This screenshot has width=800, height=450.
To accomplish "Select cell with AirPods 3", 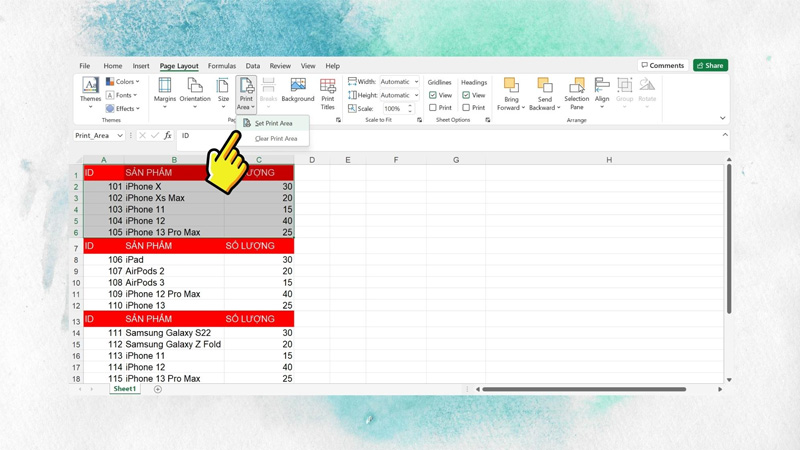I will pos(174,283).
